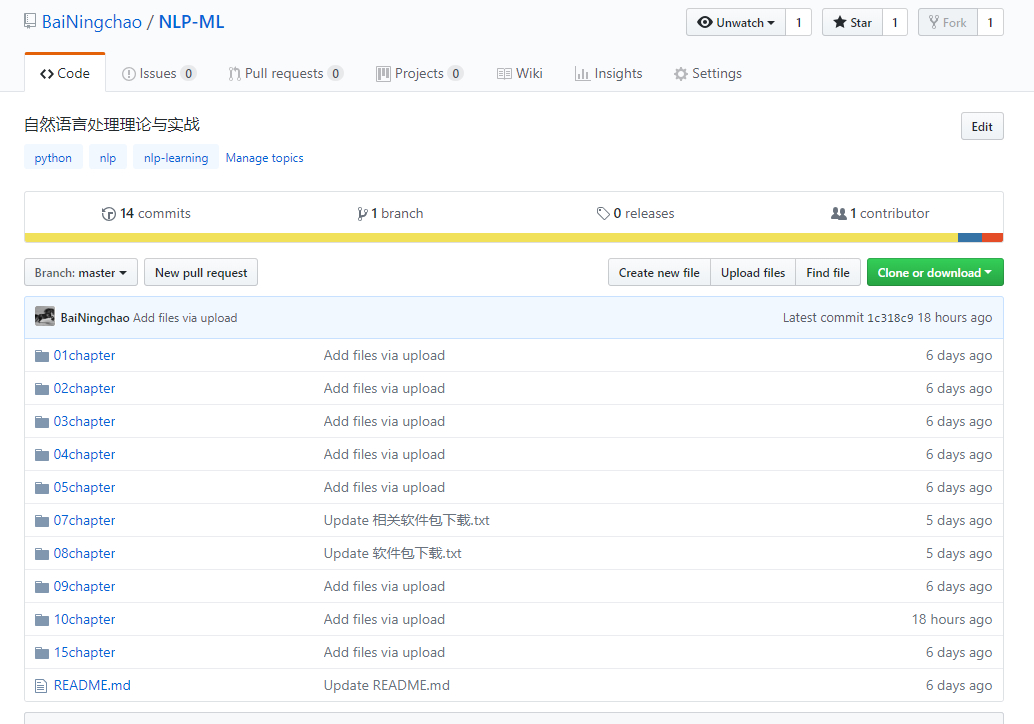Click the red language bar segment
The height and width of the screenshot is (724, 1034).
tap(992, 237)
